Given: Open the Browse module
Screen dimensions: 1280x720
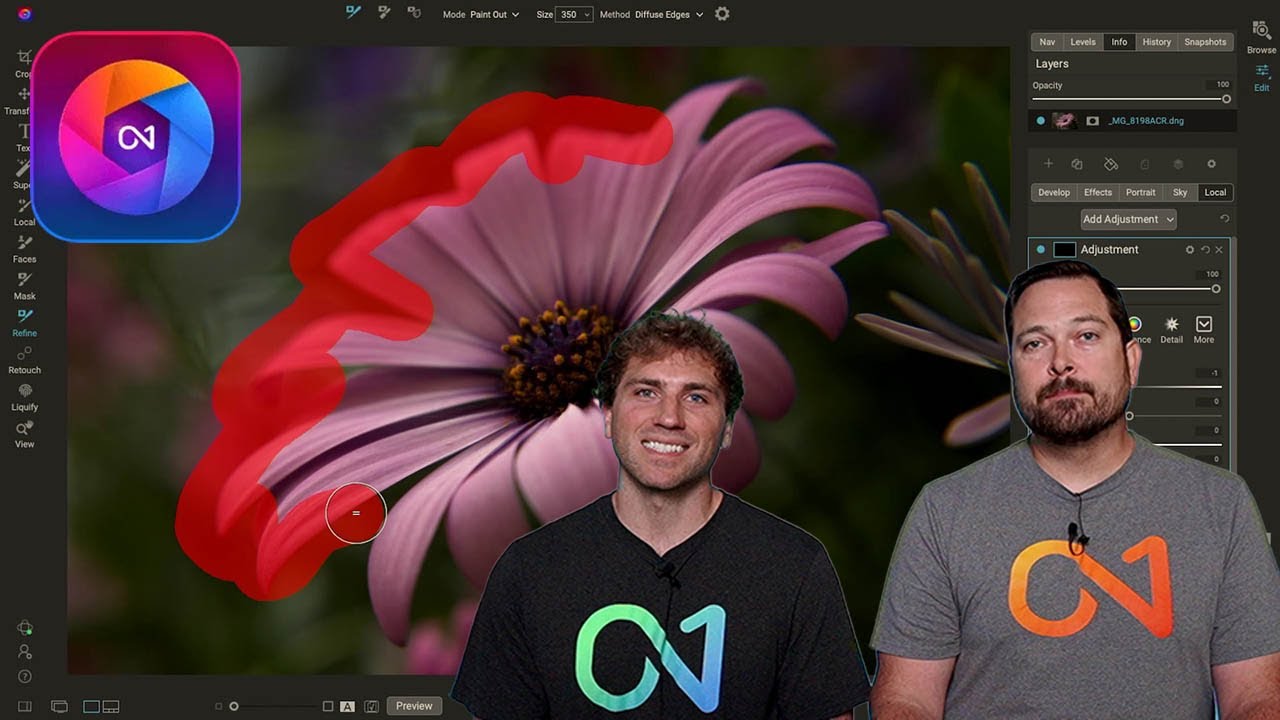Looking at the screenshot, I should coord(1261,37).
